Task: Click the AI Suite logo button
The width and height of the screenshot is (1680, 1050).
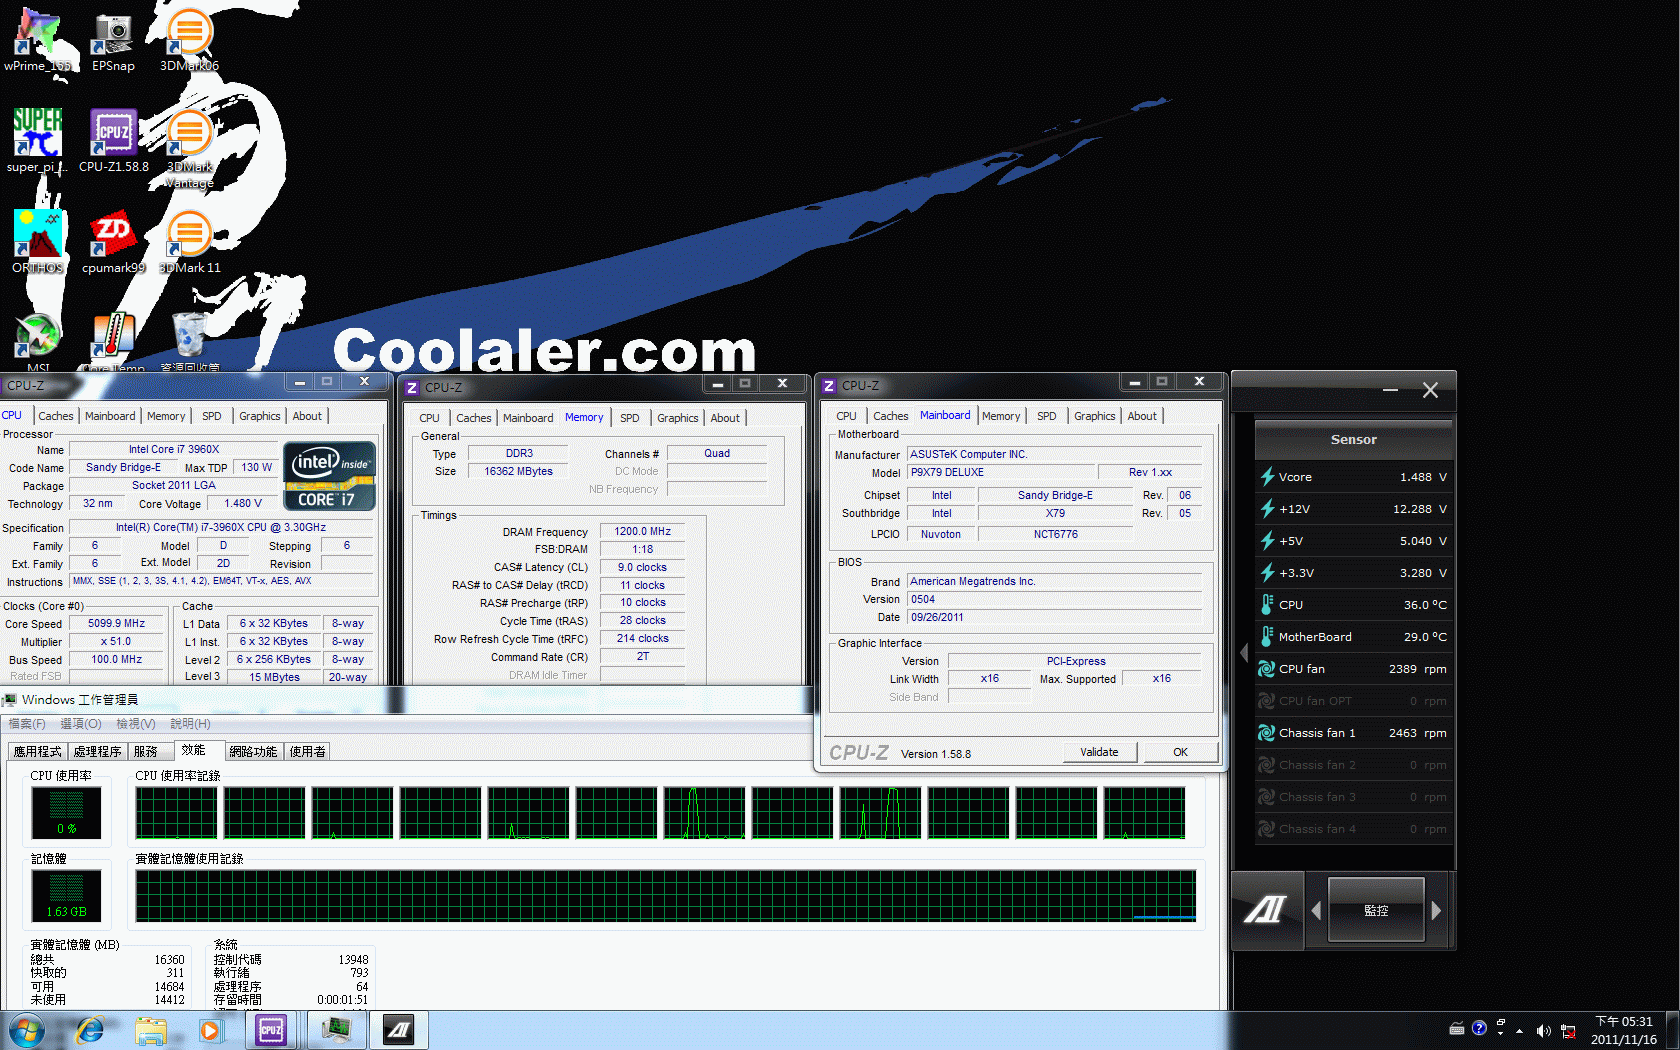Action: click(x=1266, y=909)
